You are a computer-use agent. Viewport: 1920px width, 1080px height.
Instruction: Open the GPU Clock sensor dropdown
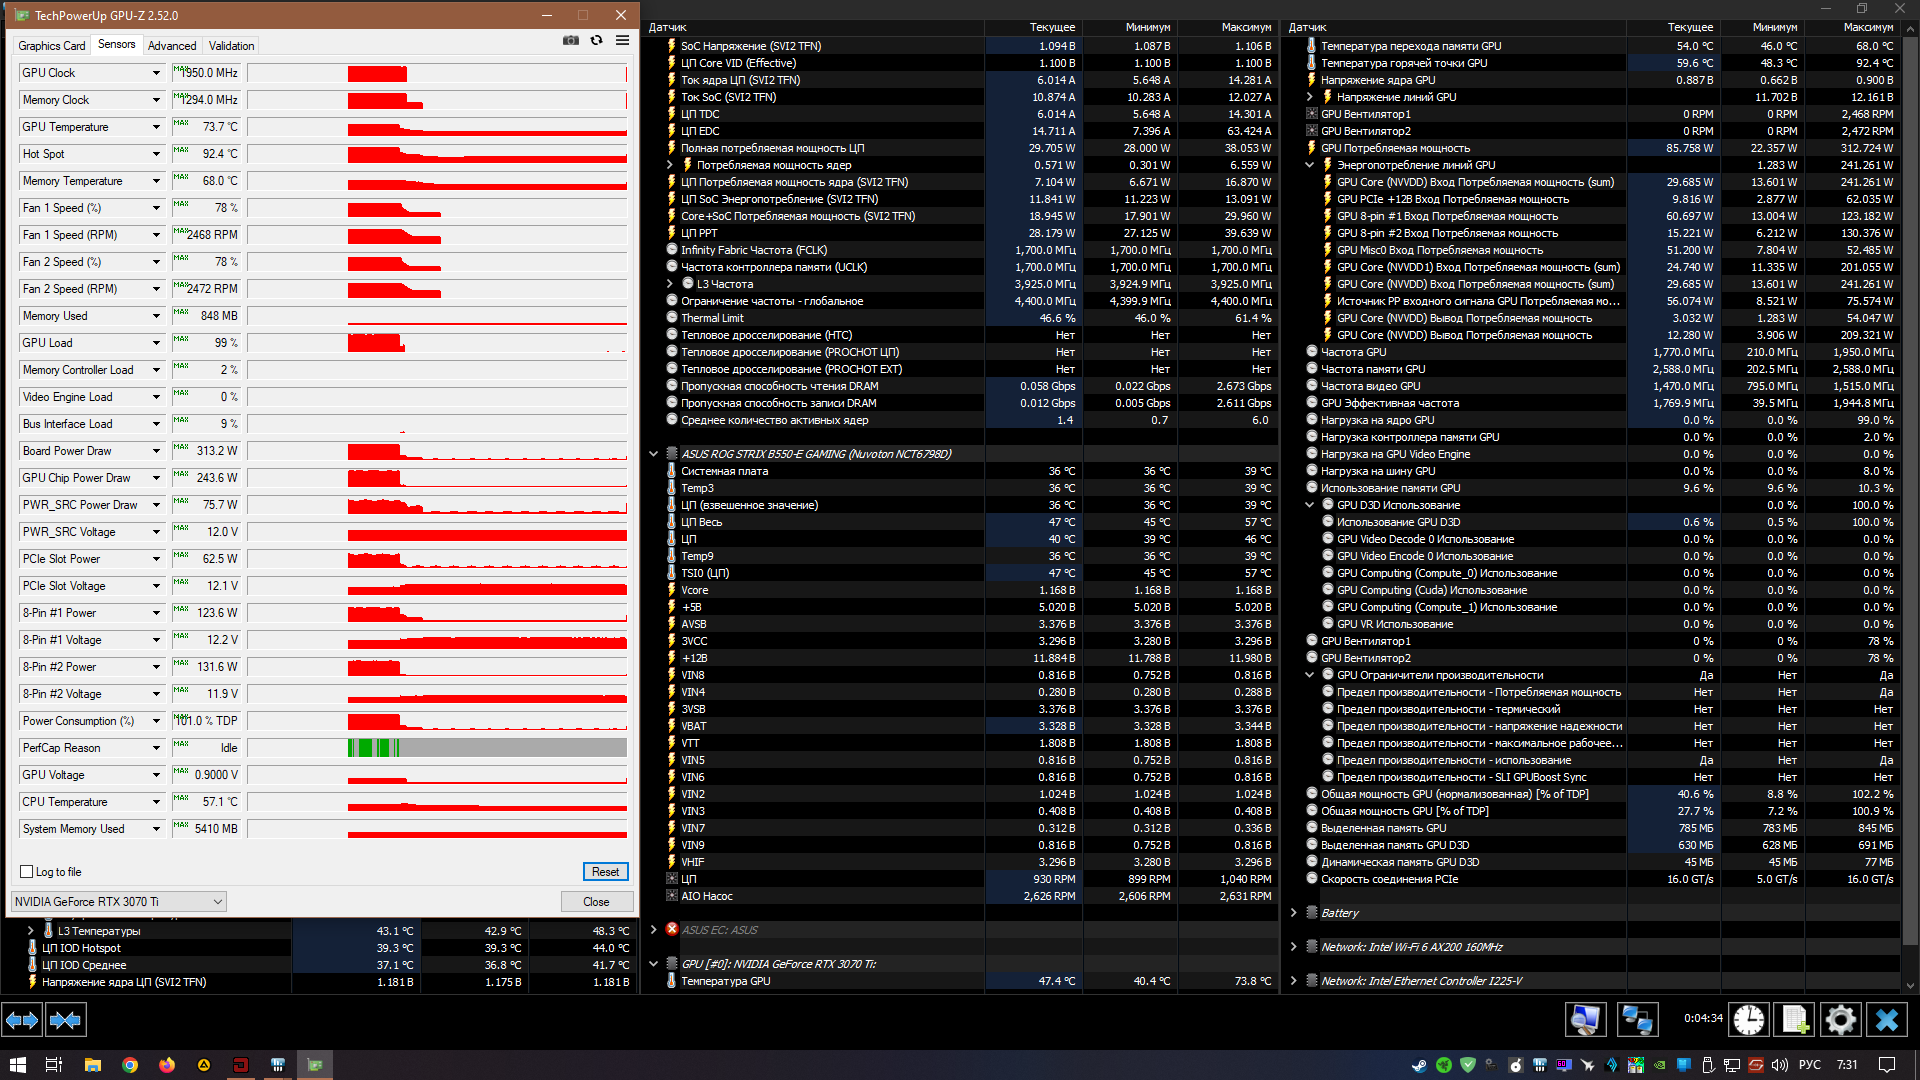pos(156,73)
